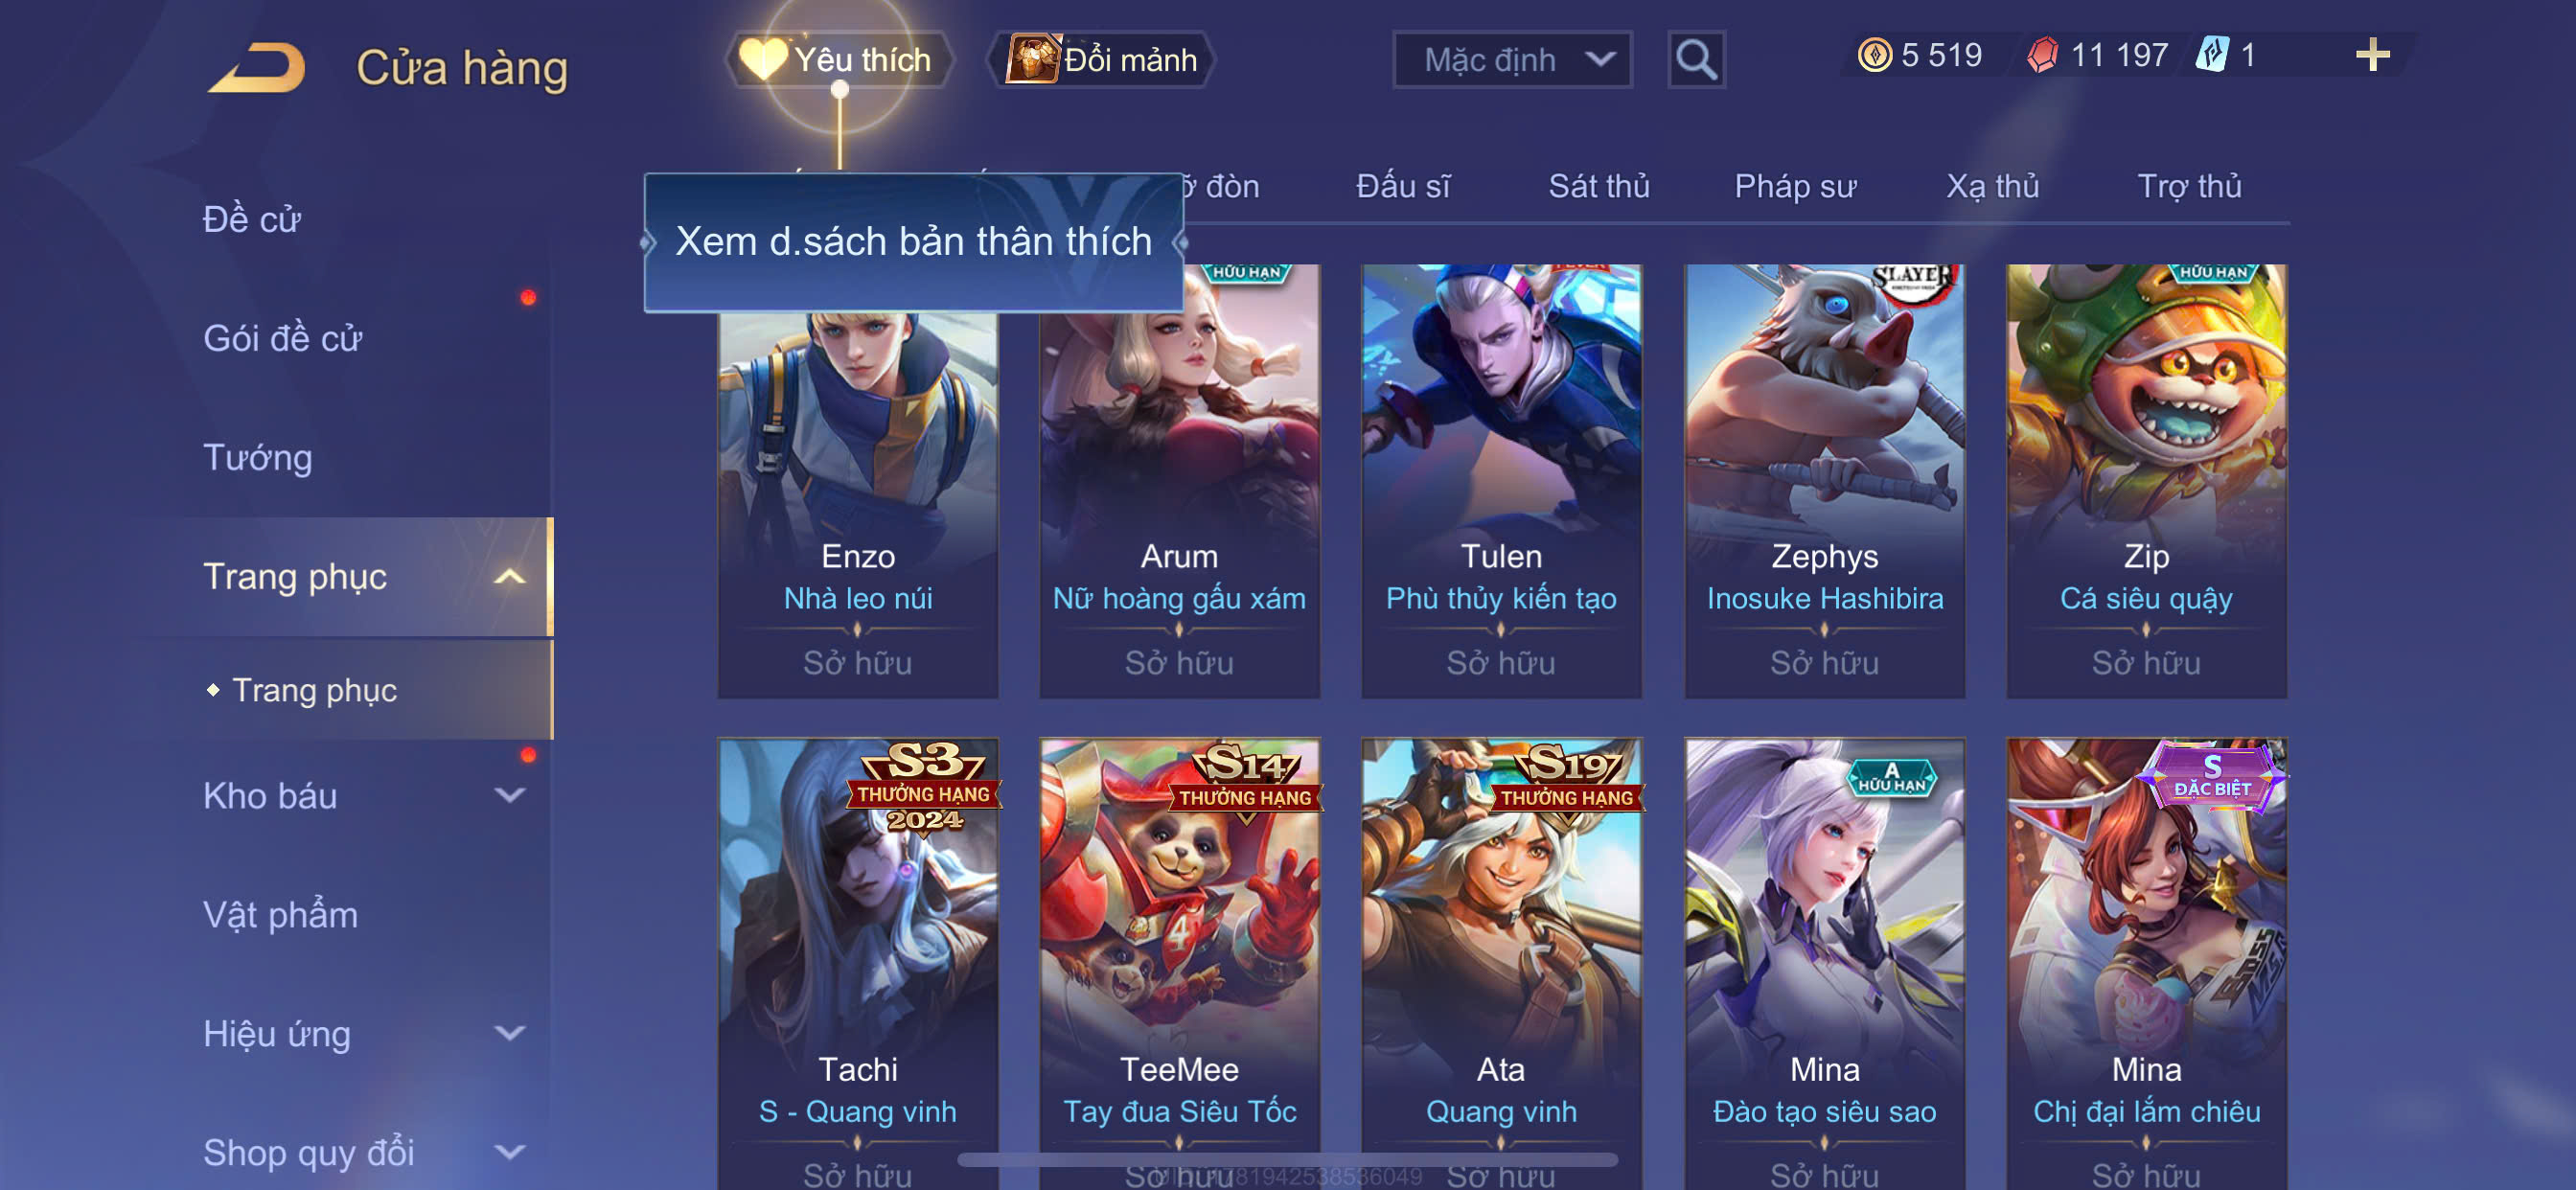
Task: Tap the plus icon to add currency
Action: point(2372,55)
